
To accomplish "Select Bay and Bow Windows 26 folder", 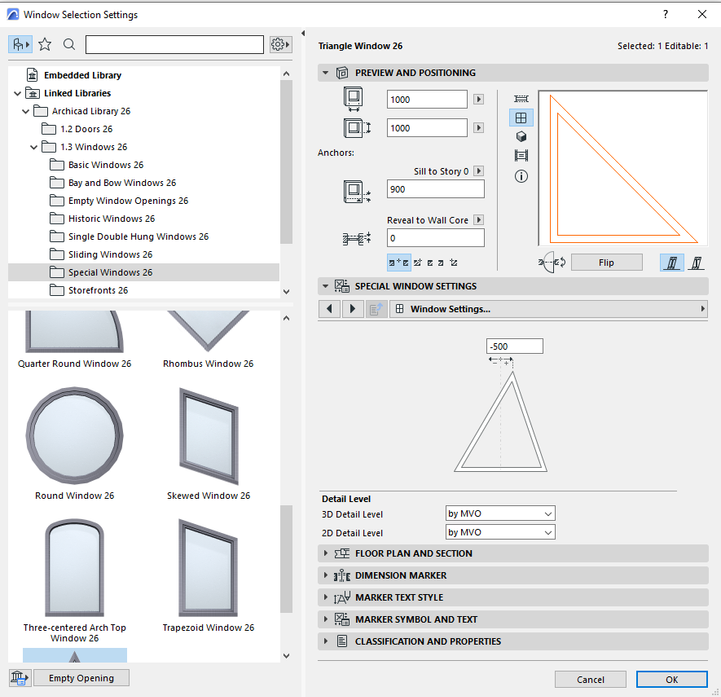I will 122,183.
